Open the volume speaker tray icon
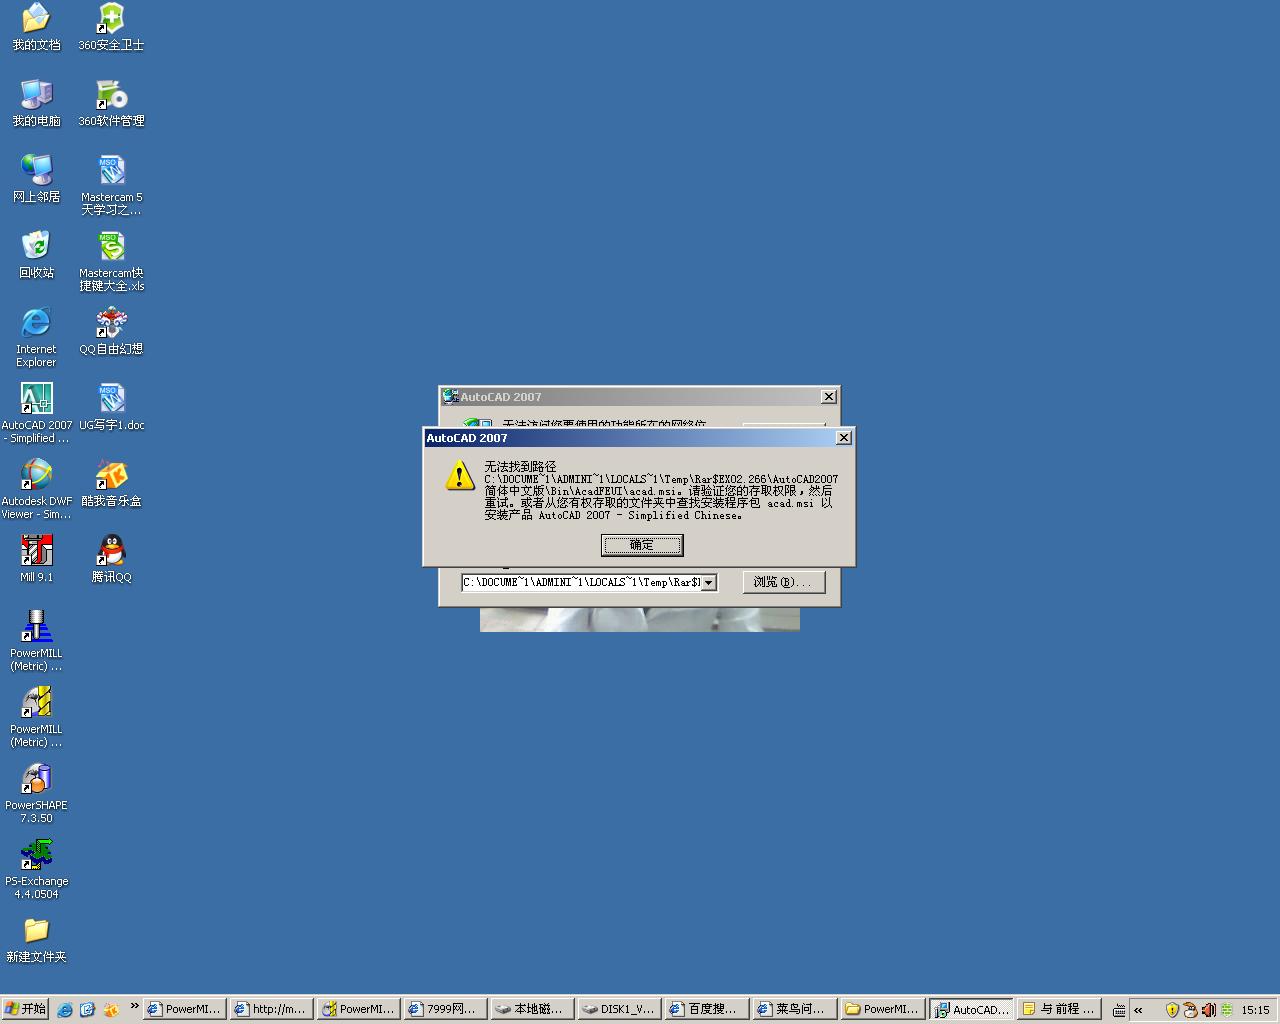Screen dimensions: 1280x1024 pos(1208,1010)
